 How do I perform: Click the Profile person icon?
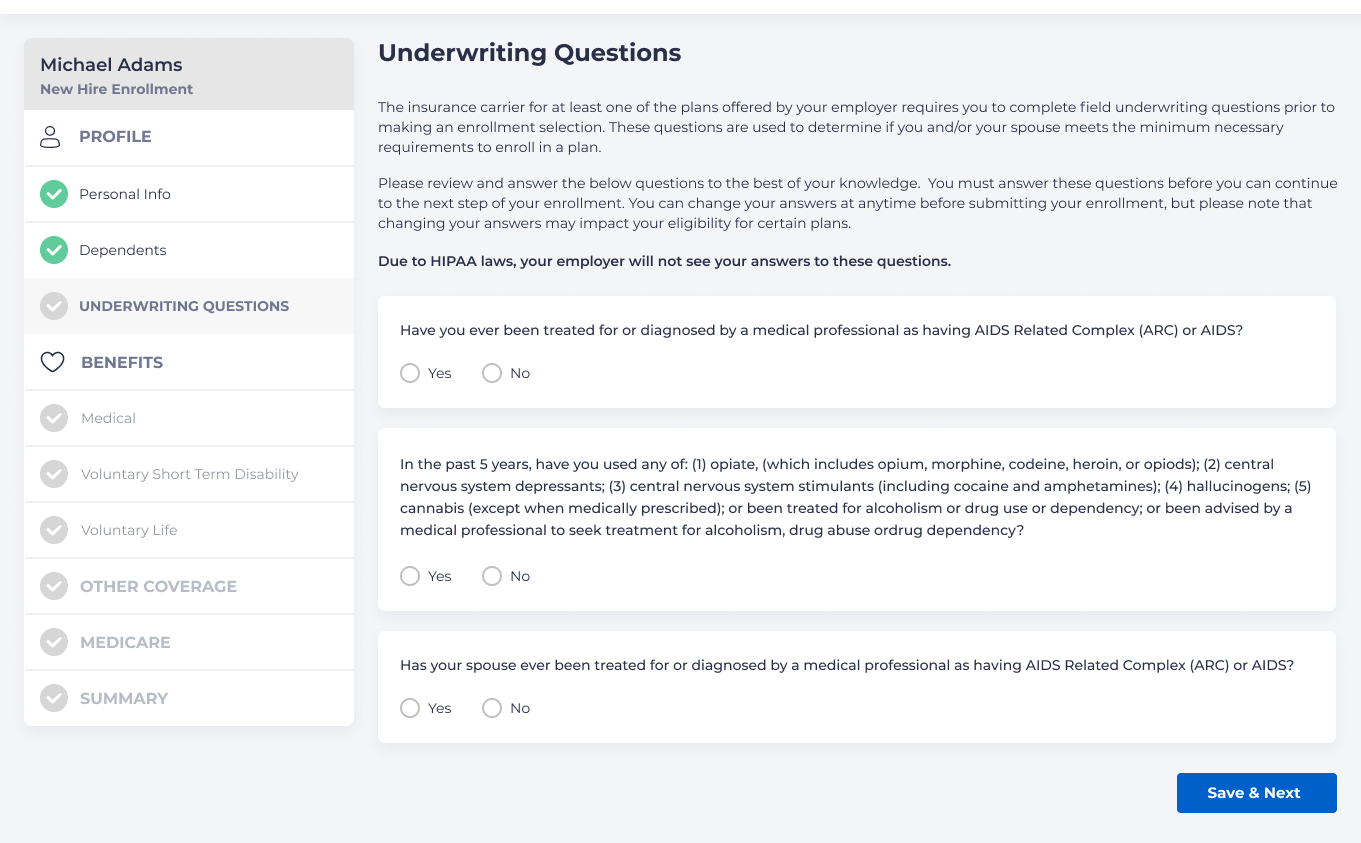[50, 137]
